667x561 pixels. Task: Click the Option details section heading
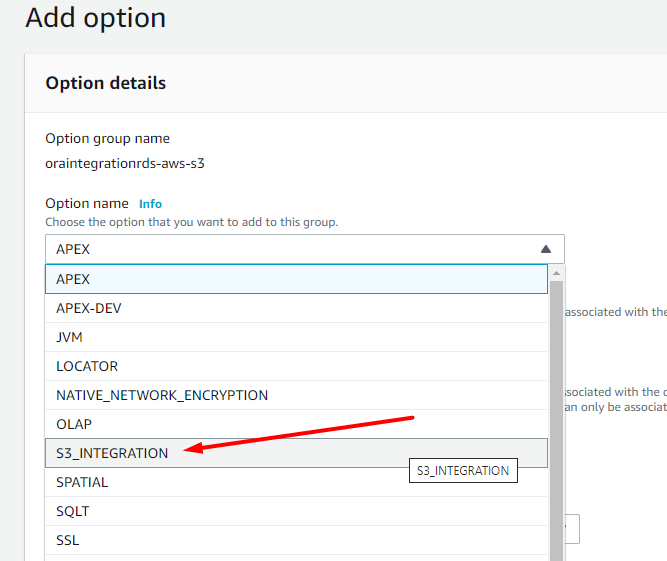point(105,83)
